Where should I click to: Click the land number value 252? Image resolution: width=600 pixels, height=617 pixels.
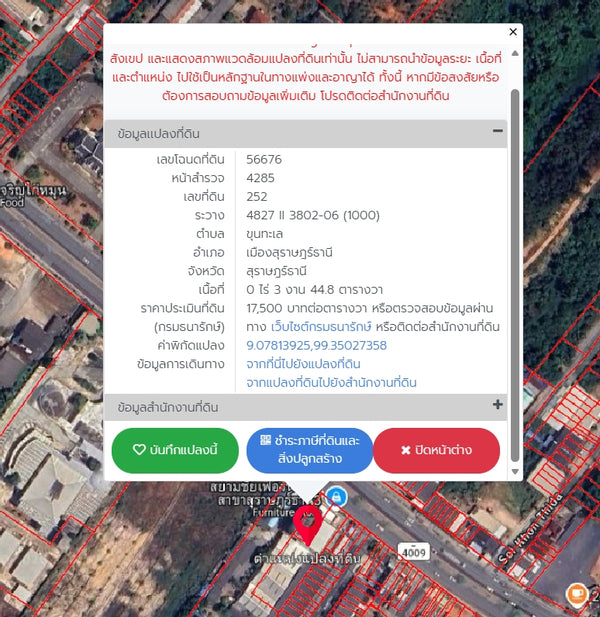tap(257, 196)
